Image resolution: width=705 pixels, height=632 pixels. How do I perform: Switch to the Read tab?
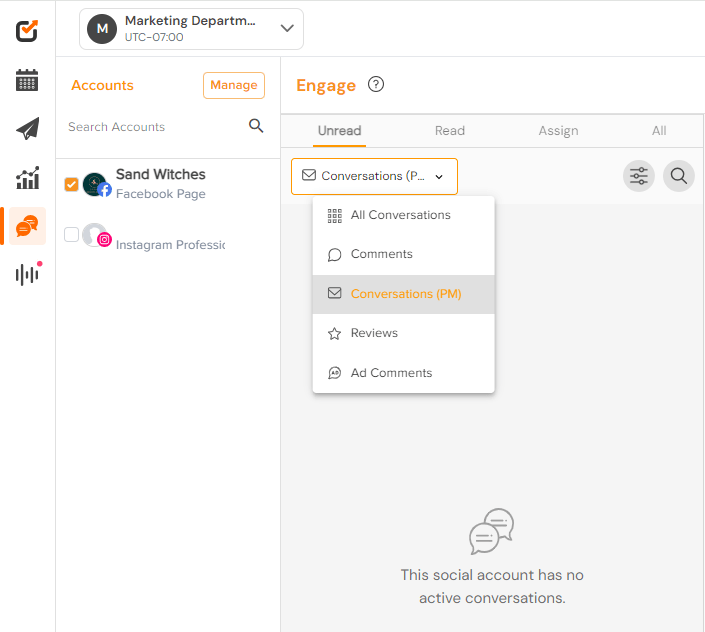[450, 131]
